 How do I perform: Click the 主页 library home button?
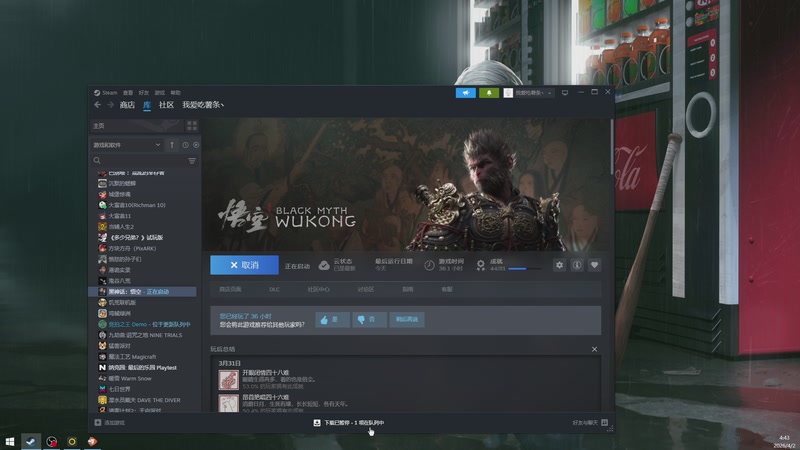coord(136,126)
